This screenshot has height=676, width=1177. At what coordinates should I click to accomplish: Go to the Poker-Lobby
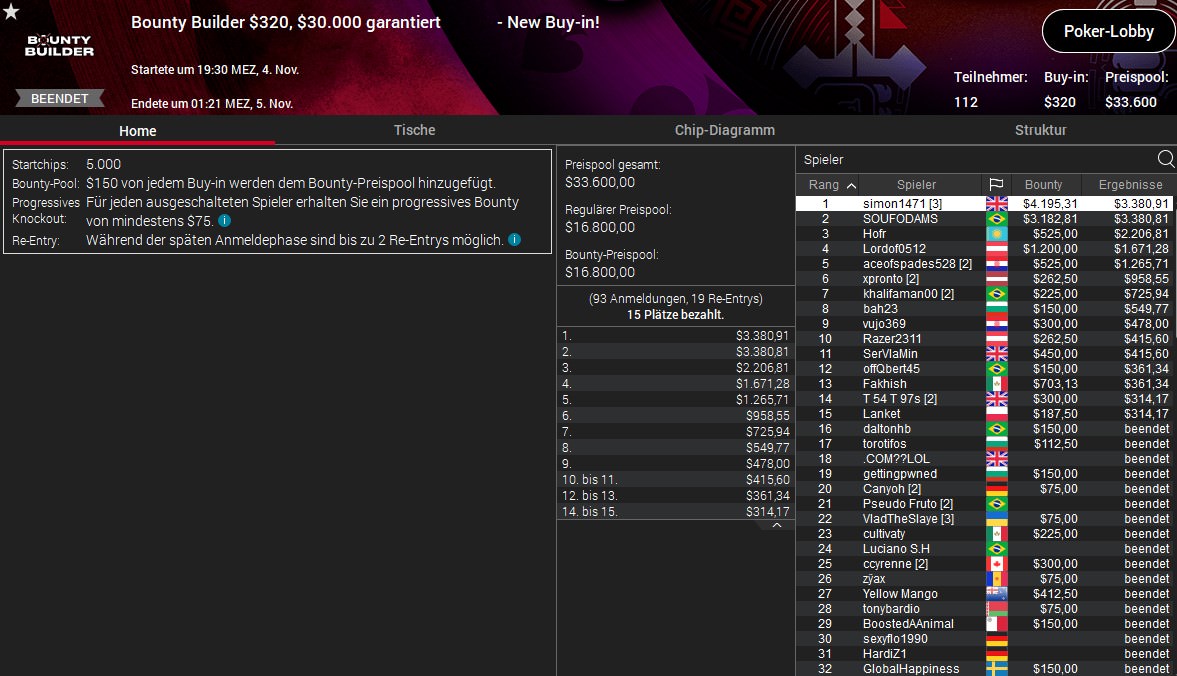point(1108,32)
